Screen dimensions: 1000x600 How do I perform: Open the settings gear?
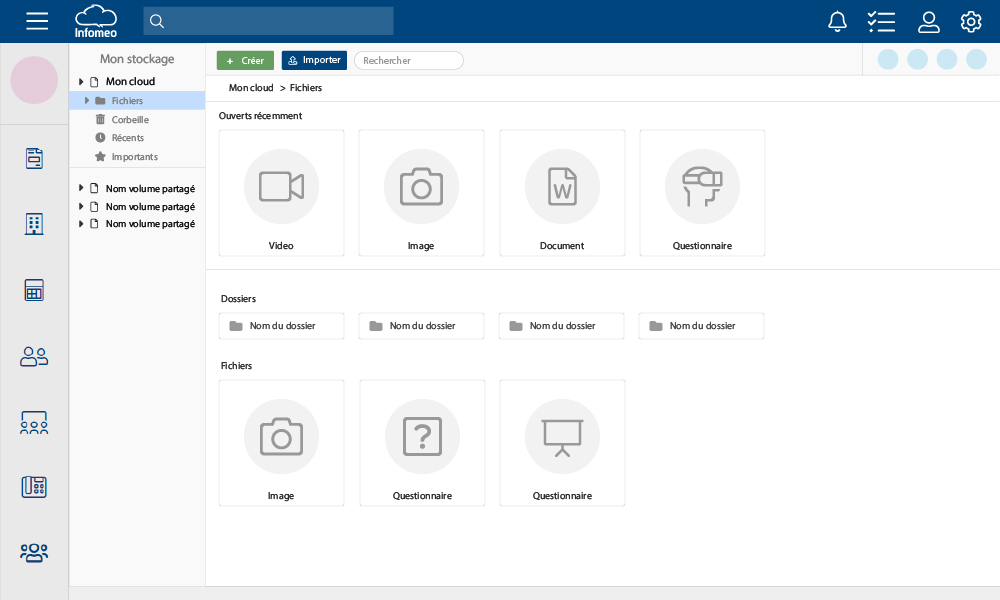[970, 21]
